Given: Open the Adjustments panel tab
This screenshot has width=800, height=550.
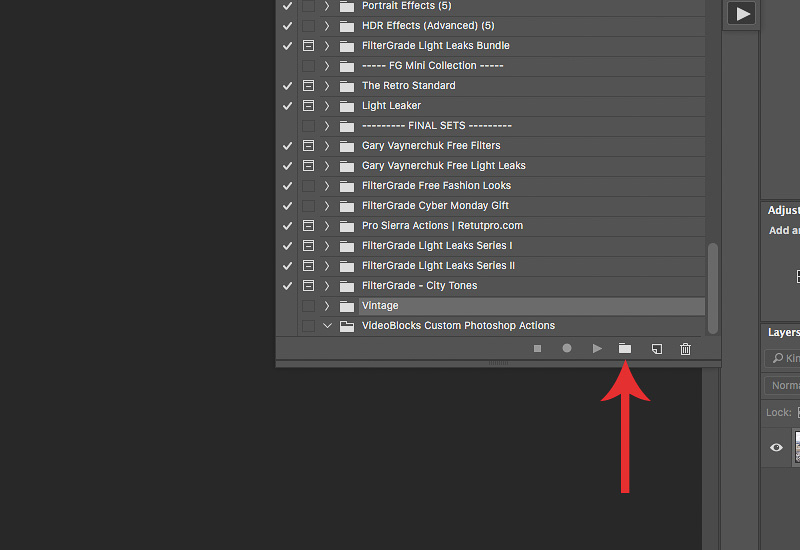Looking at the screenshot, I should coord(784,210).
